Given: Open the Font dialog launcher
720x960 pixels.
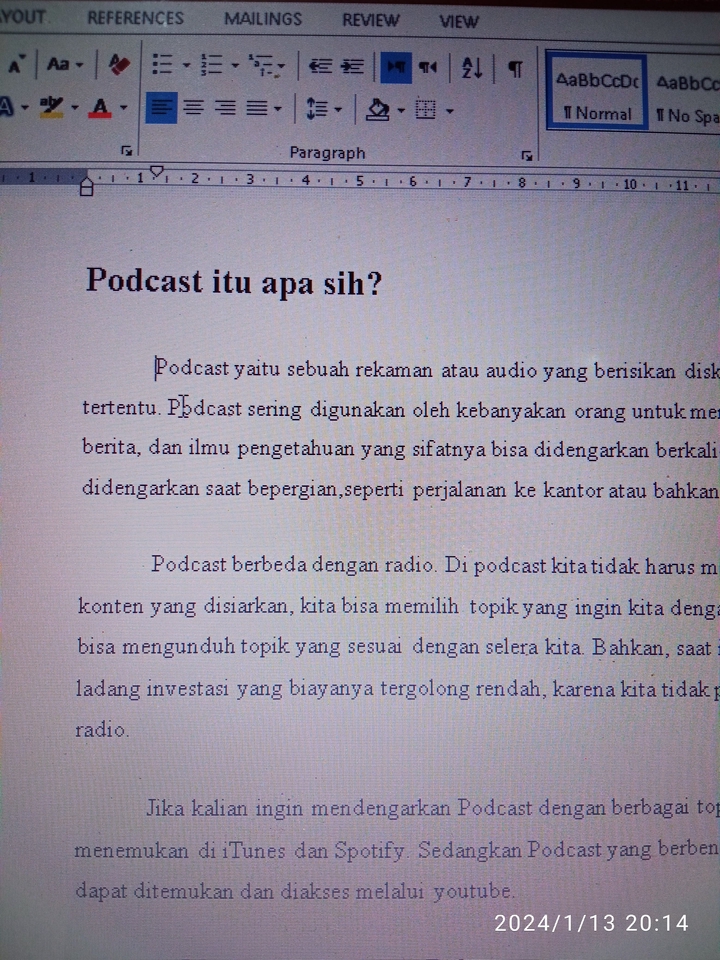Looking at the screenshot, I should pyautogui.click(x=127, y=150).
